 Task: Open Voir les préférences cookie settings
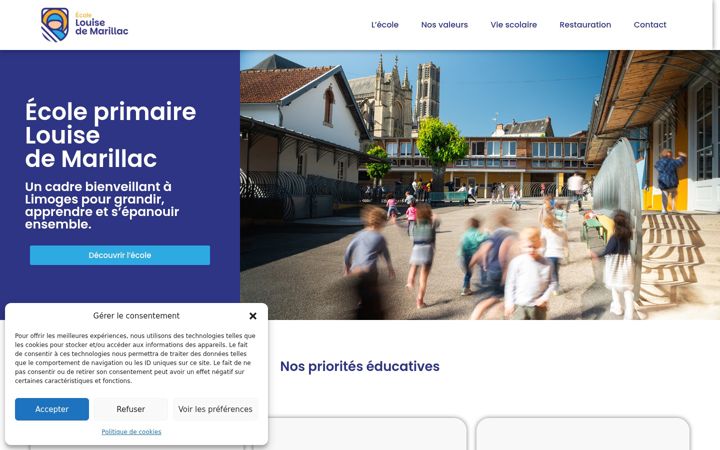pos(215,409)
